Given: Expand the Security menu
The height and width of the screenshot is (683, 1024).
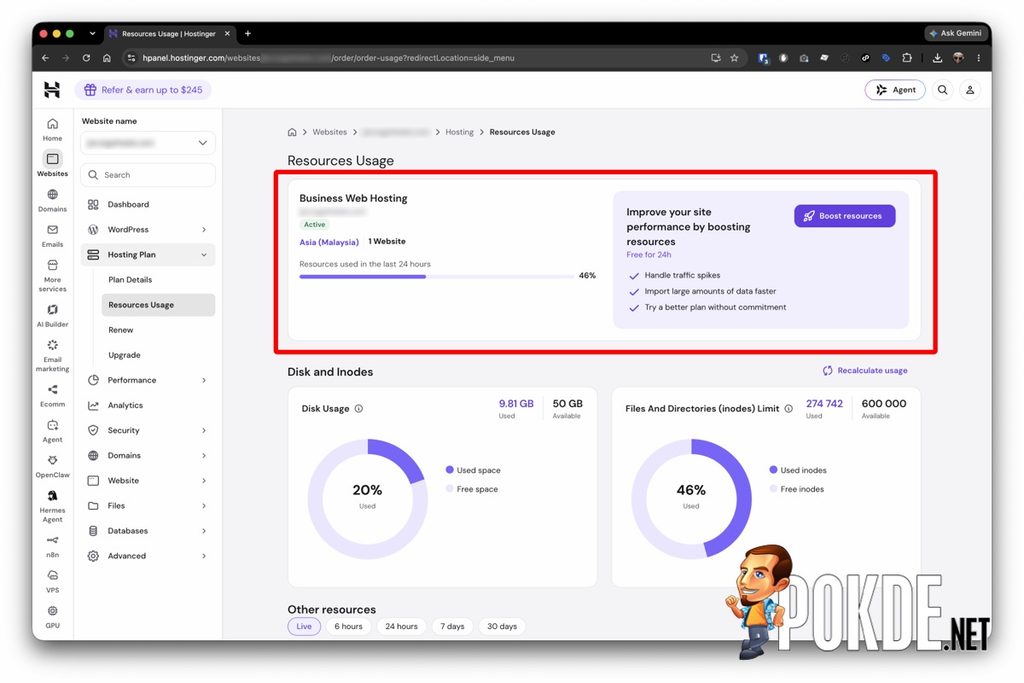Looking at the screenshot, I should pos(148,430).
